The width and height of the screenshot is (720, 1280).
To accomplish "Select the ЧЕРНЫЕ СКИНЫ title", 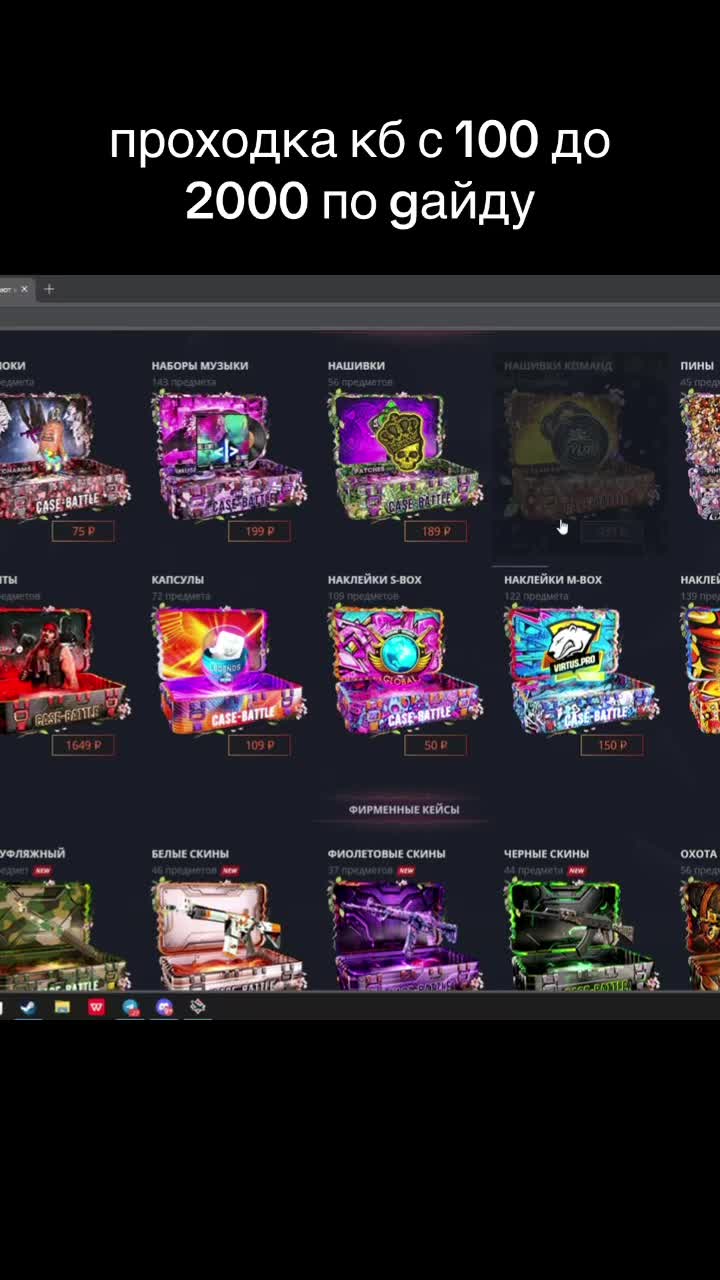I will point(546,854).
